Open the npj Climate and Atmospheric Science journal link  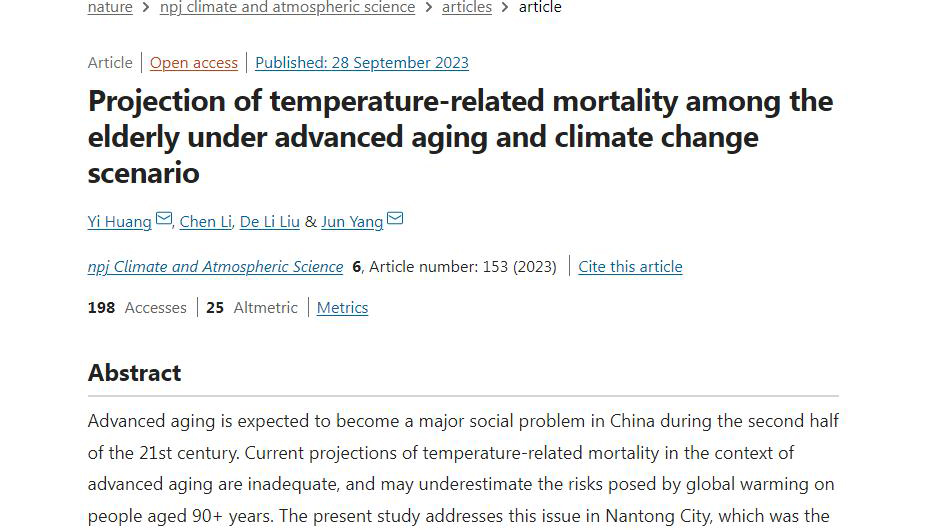tap(216, 266)
